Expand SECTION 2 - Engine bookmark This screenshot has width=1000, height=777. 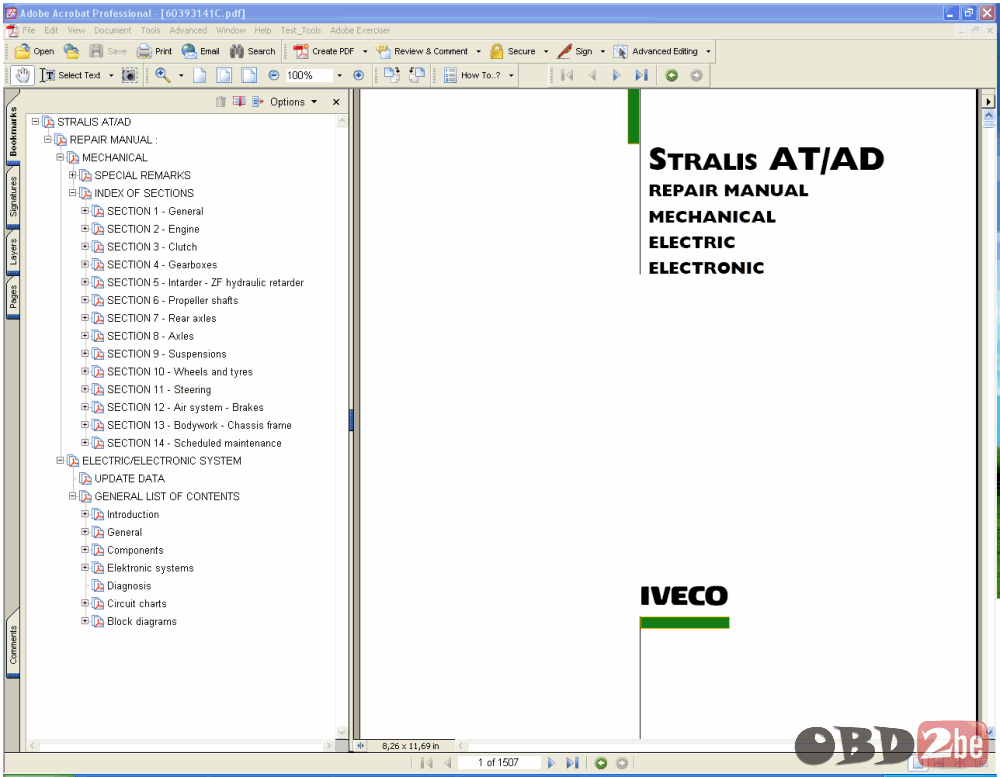[85, 228]
